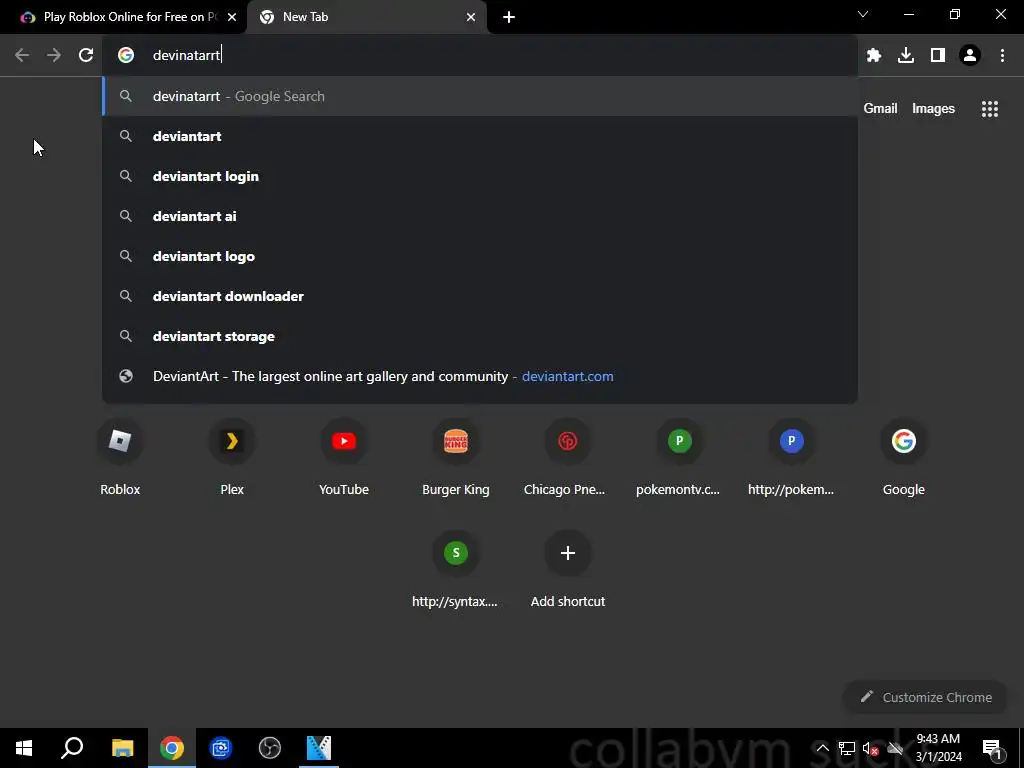Screen dimensions: 1024x768
Task: Open the OBS Studio taskbar icon
Action: point(270,748)
